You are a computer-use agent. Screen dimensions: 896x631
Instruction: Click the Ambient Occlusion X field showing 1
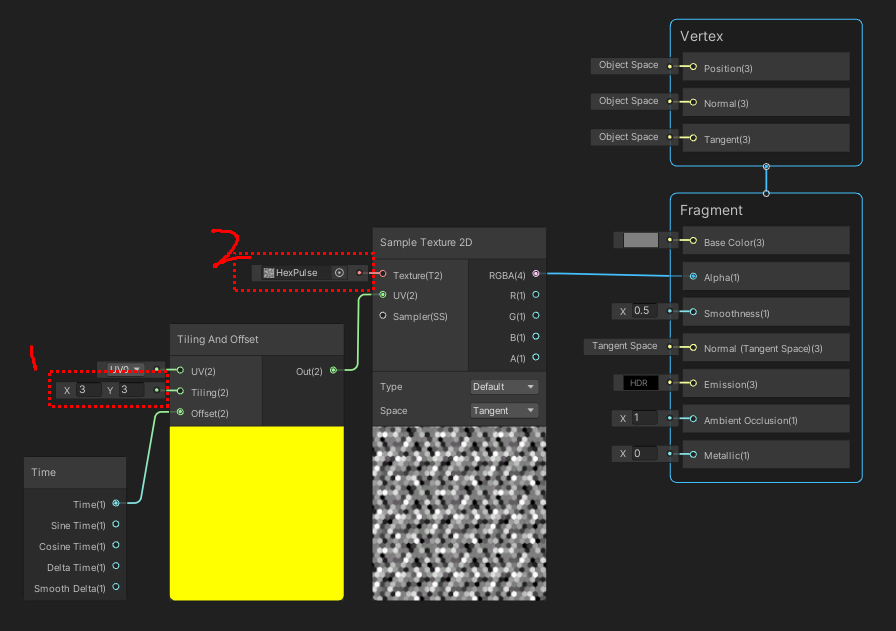point(645,418)
